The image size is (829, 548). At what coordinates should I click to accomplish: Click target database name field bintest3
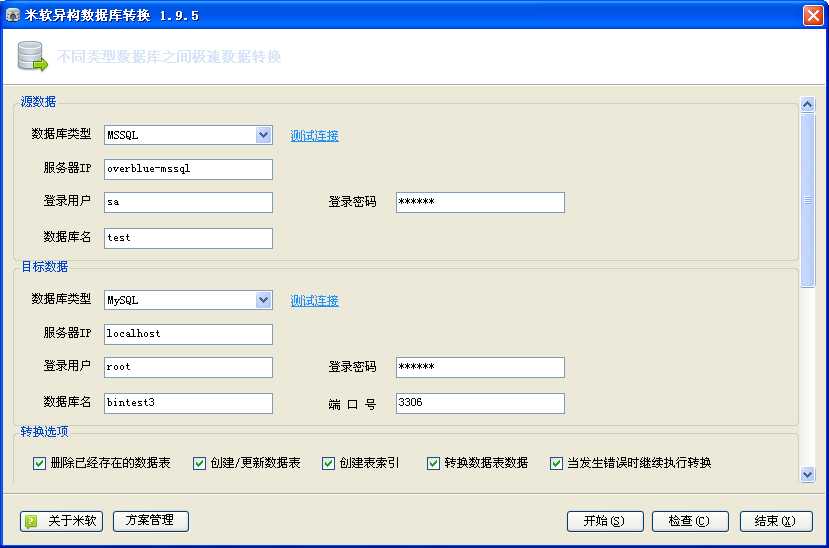(x=188, y=403)
